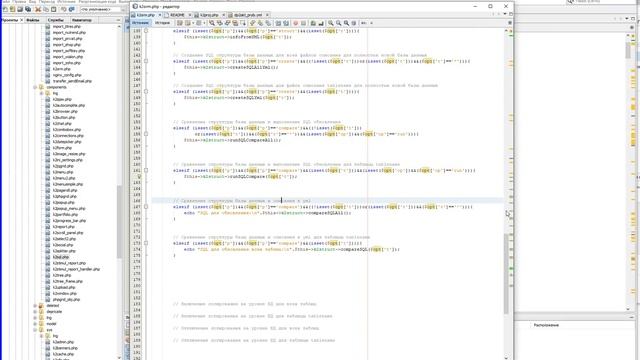Viewport: 640px width, 360px height.
Task: Click Find Selection magnifier in editor toolbar
Action: click(x=212, y=23)
